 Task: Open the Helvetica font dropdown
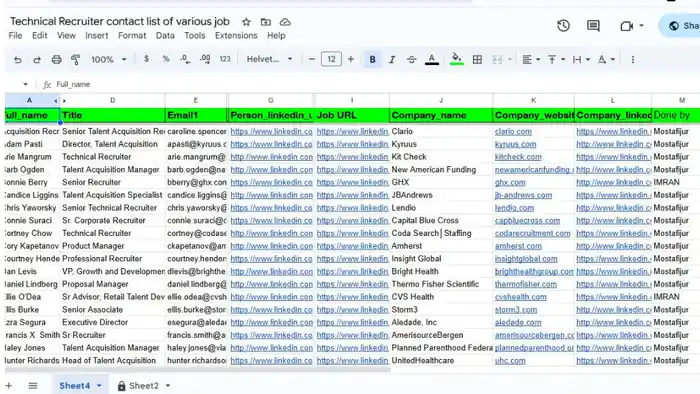269,59
